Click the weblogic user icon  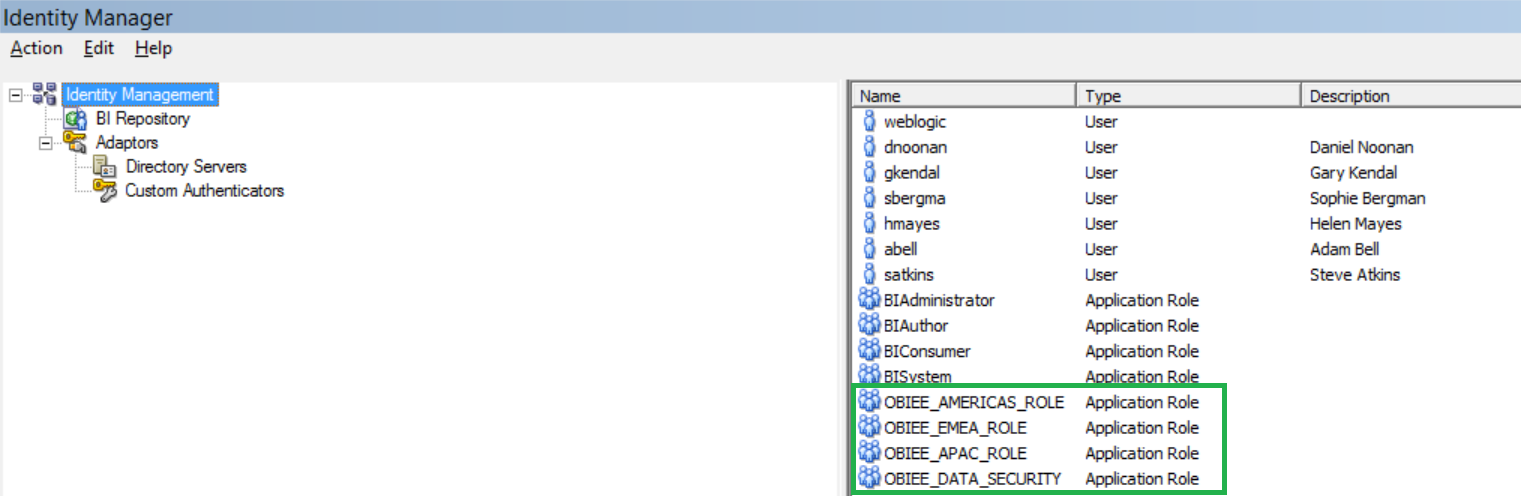(869, 122)
